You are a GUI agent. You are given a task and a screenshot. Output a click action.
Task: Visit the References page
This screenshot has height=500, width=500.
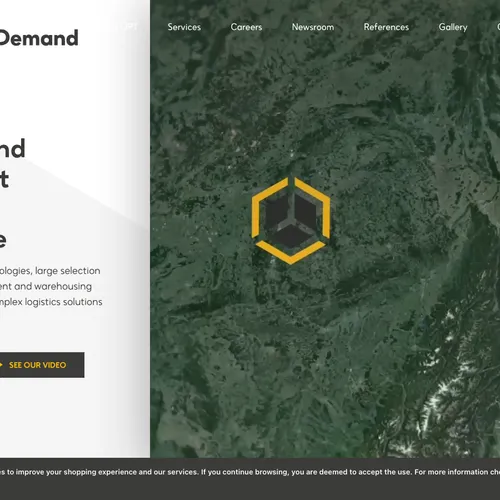tap(386, 27)
